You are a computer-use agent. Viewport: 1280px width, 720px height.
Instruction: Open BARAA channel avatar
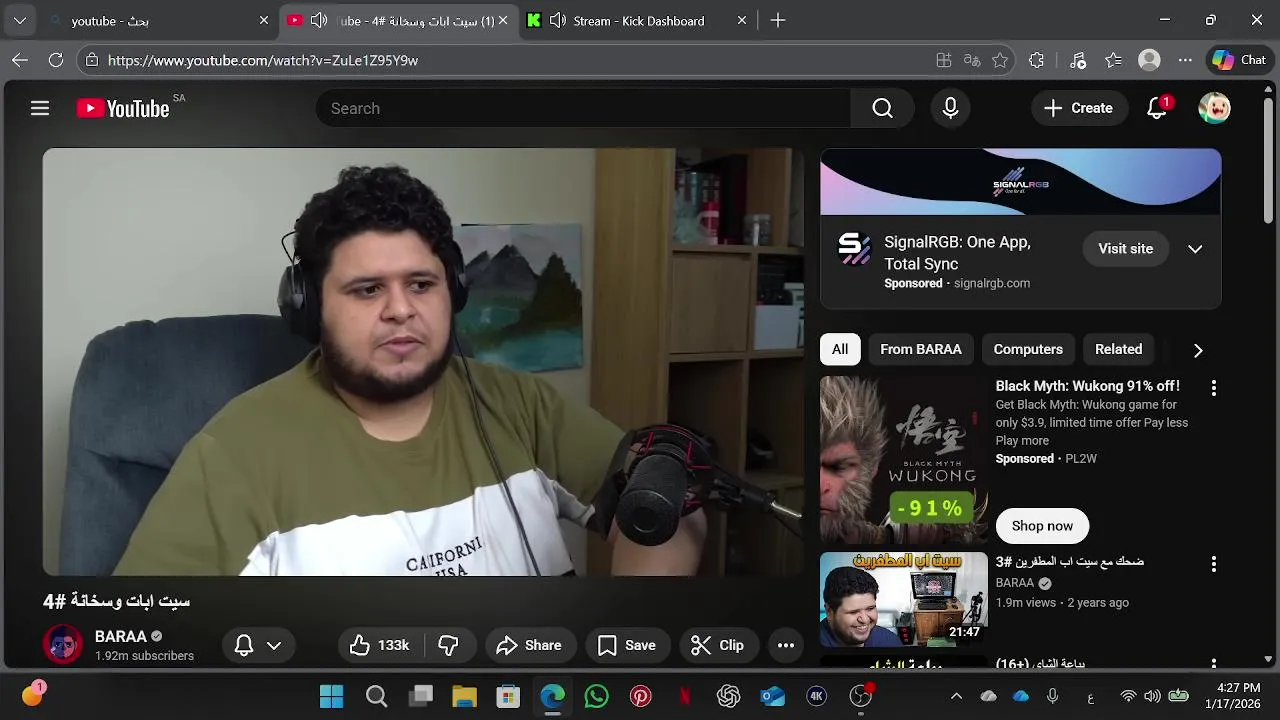(63, 644)
